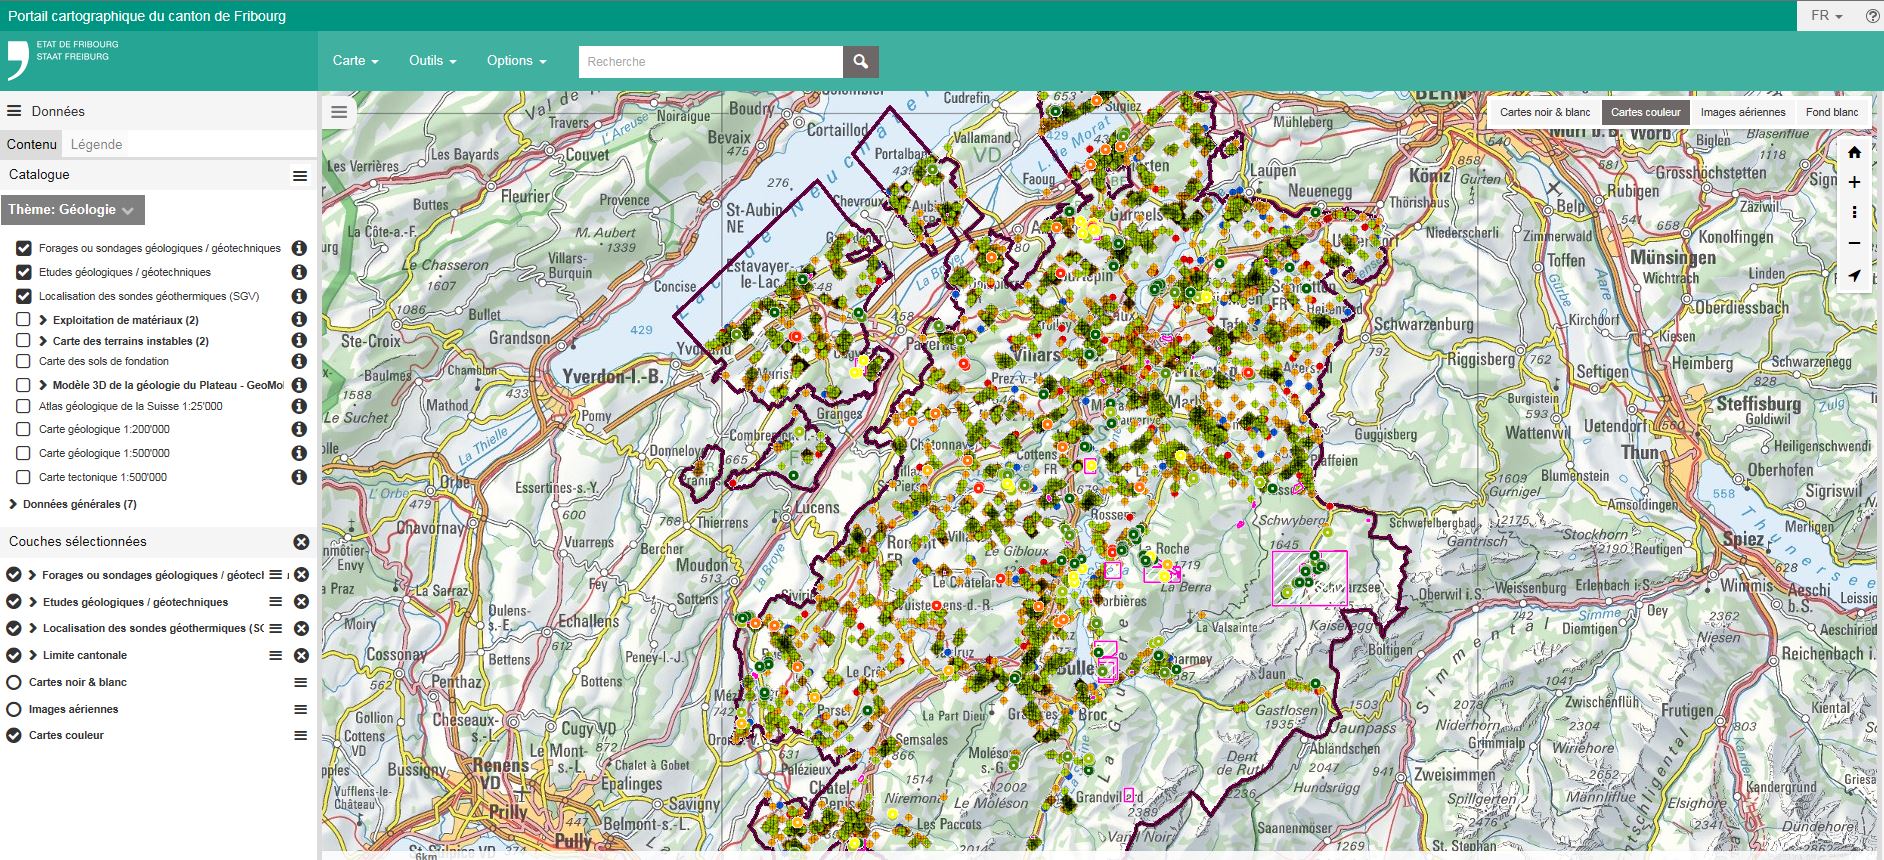Open the Outils menu
Image resolution: width=1884 pixels, height=860 pixels.
[x=432, y=61]
